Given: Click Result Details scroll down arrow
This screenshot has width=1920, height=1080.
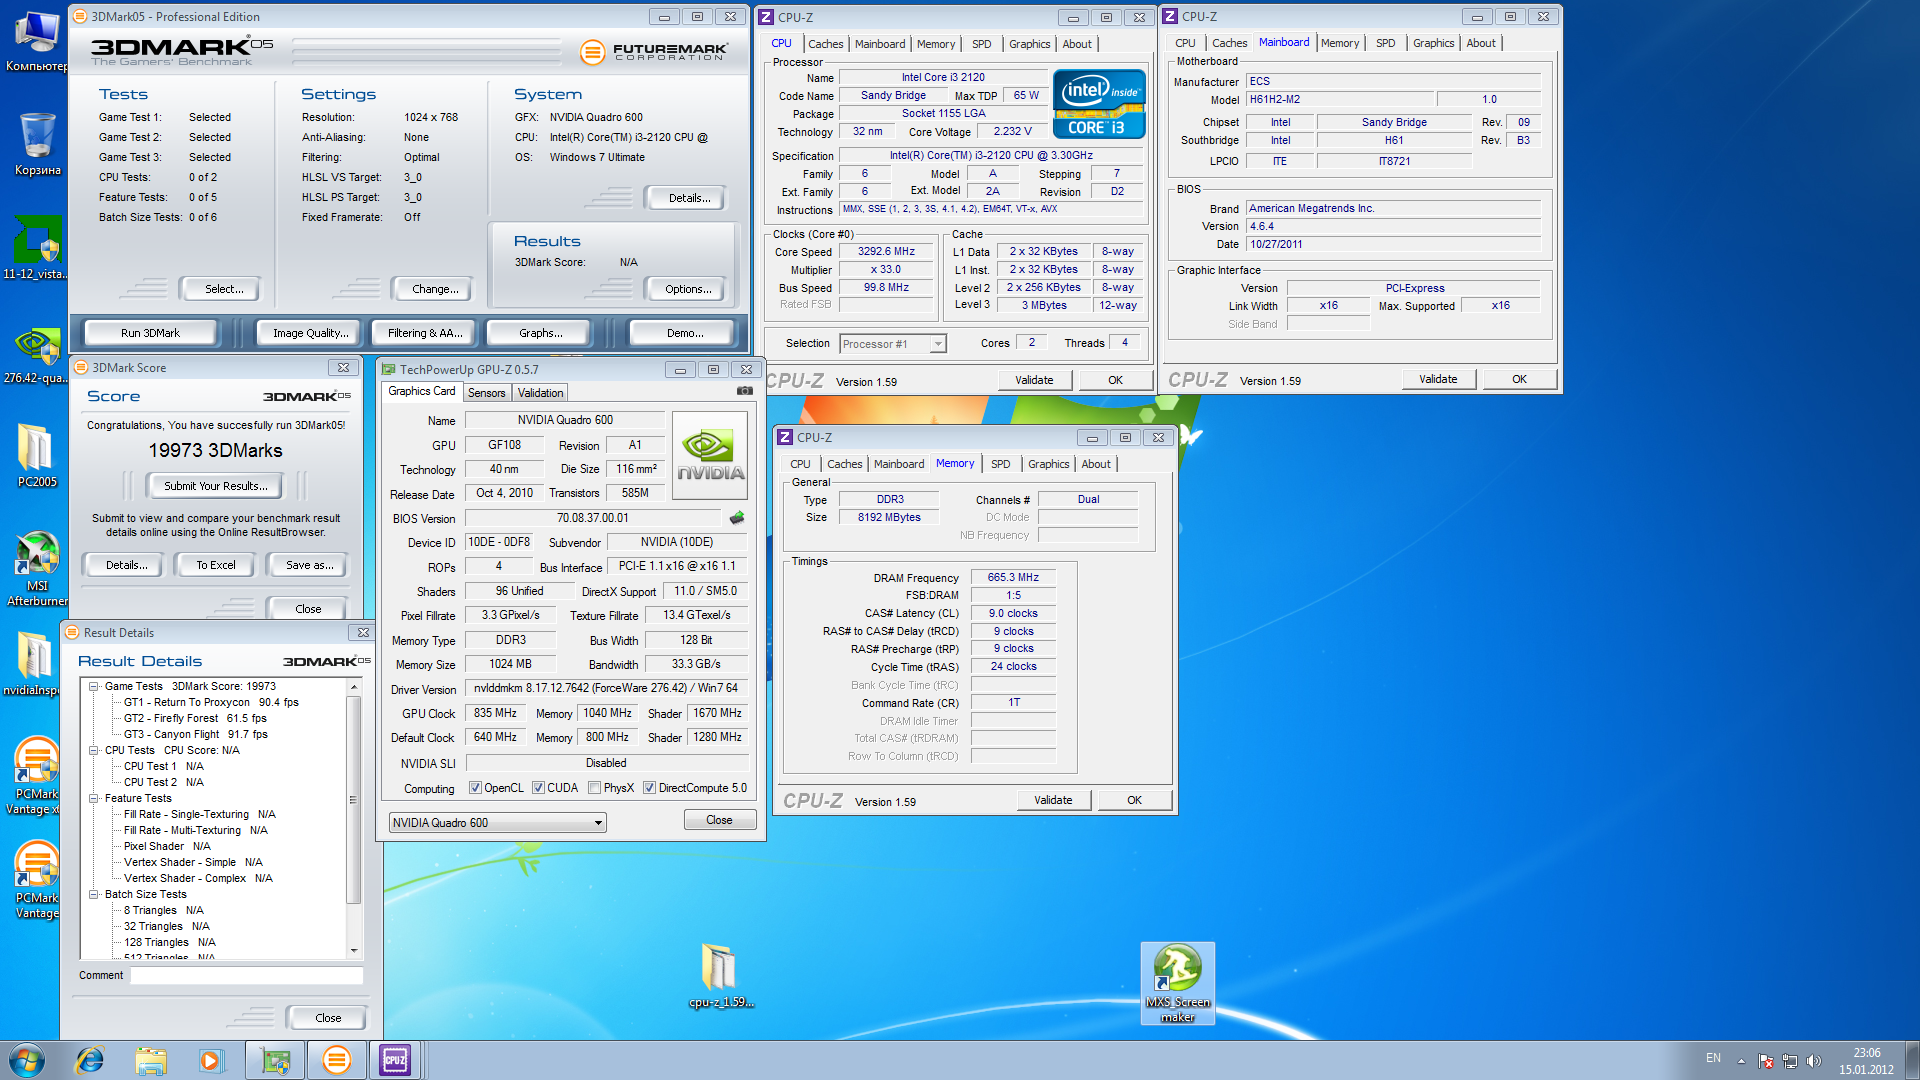Looking at the screenshot, I should (354, 951).
